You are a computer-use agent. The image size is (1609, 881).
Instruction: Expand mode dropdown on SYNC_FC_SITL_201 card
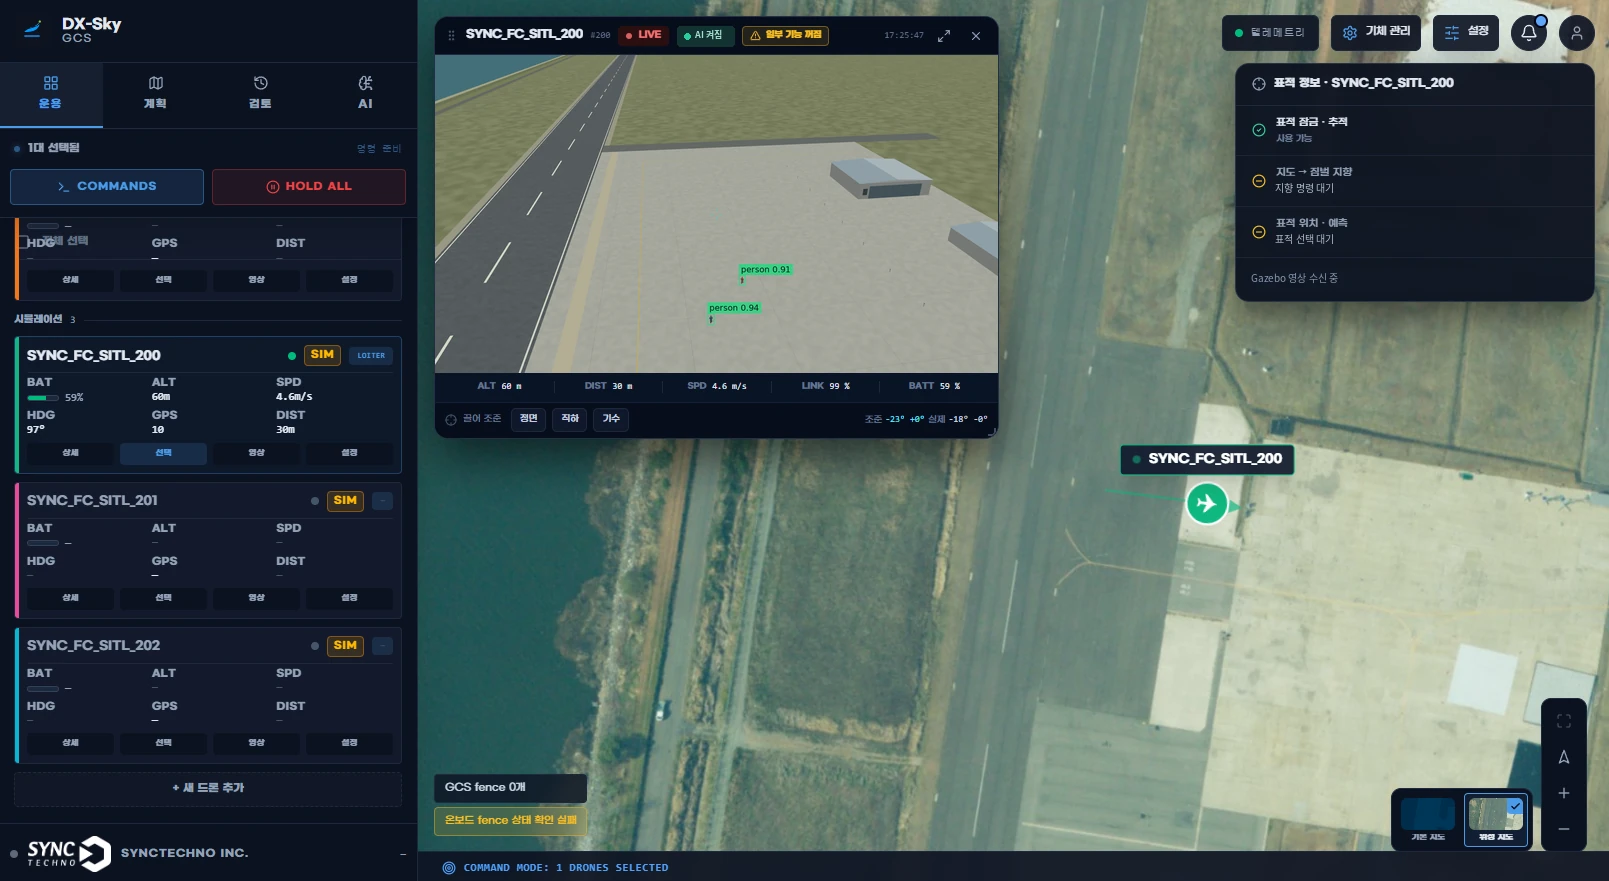[x=383, y=501]
